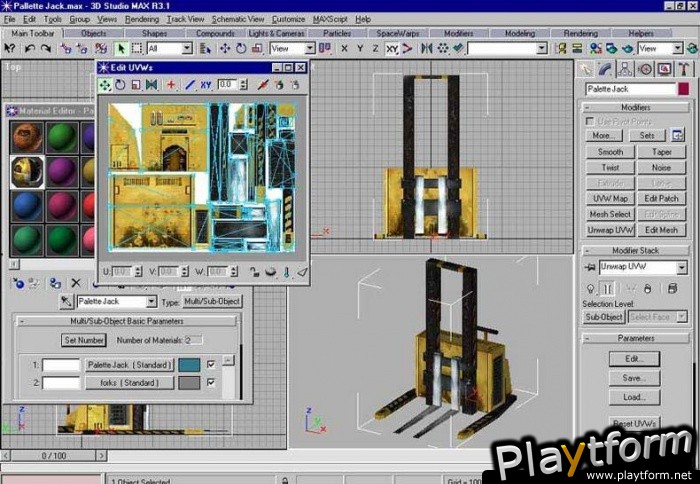Switch to the Objects toolbar tab

[x=93, y=33]
